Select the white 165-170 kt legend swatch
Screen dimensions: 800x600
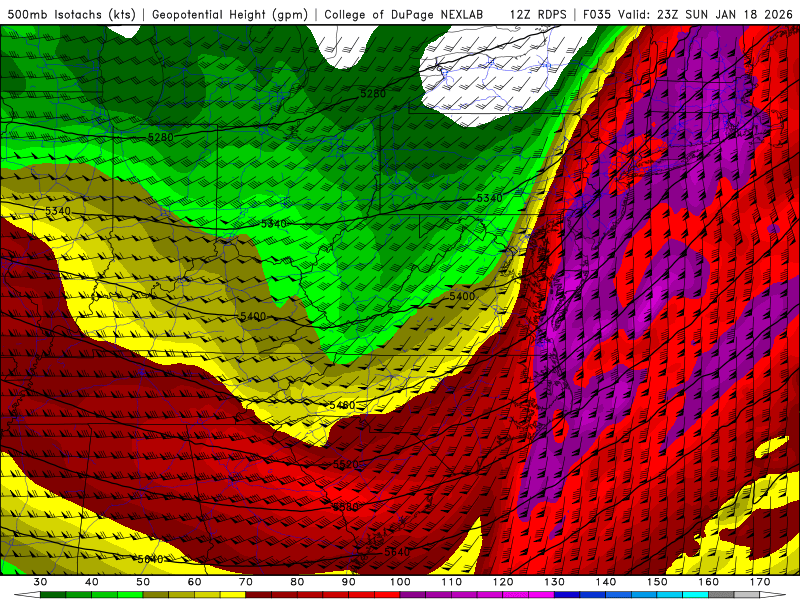[747, 595]
